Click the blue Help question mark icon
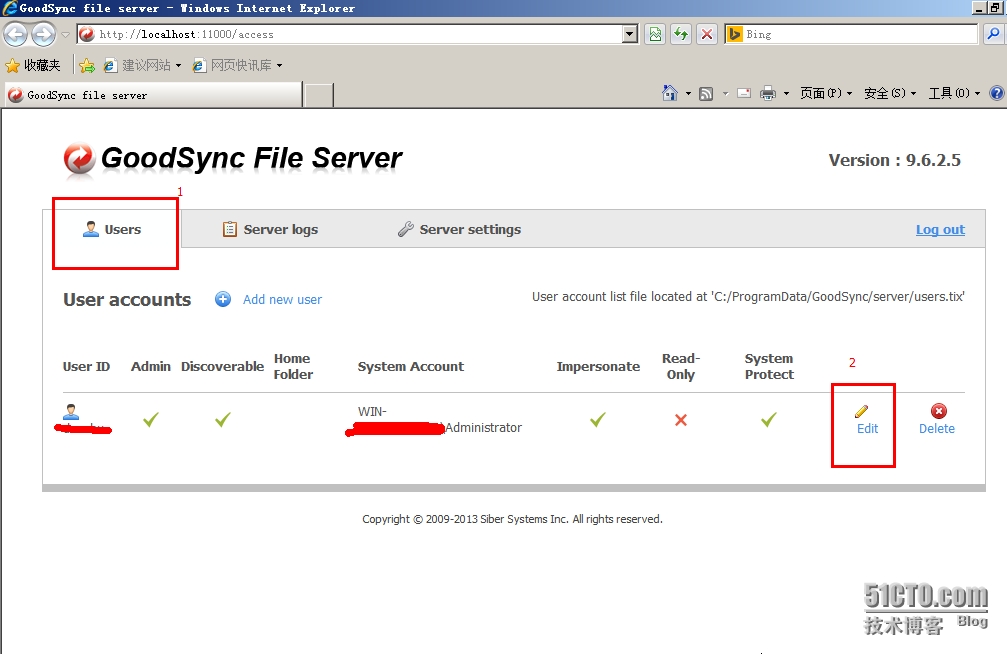1007x654 pixels. click(x=997, y=93)
